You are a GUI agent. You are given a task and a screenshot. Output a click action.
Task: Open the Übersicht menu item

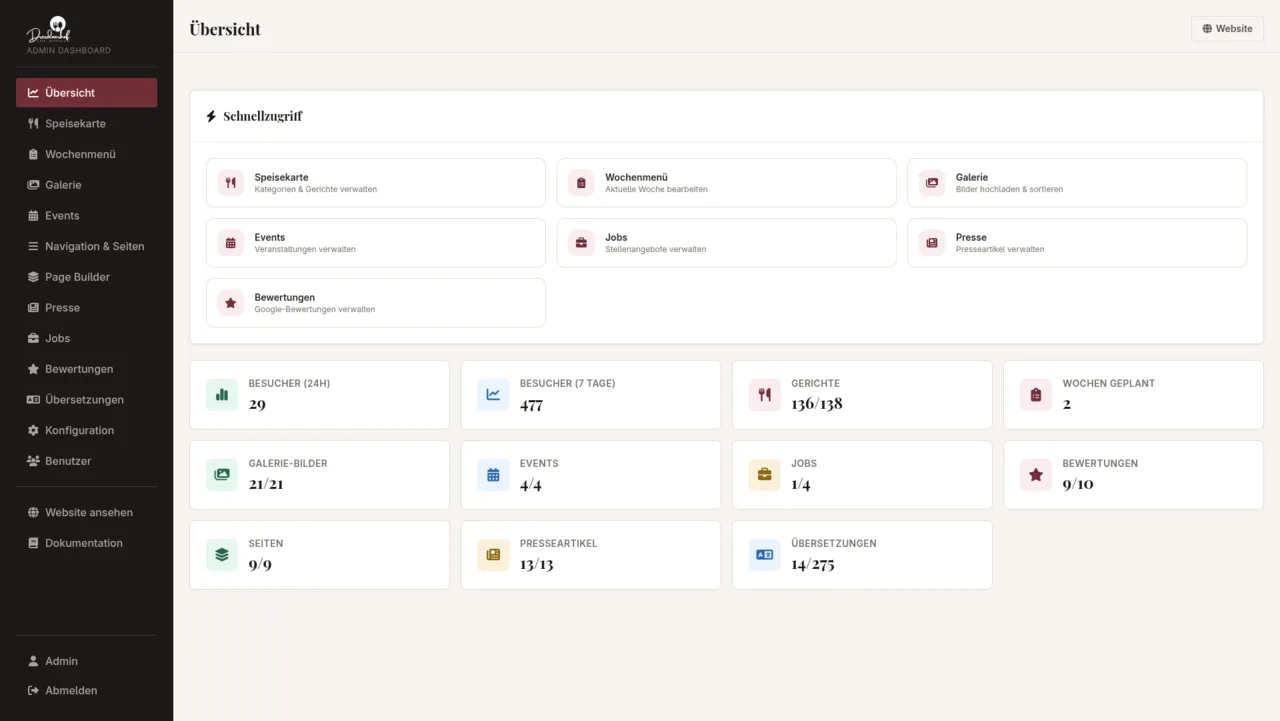click(x=86, y=93)
